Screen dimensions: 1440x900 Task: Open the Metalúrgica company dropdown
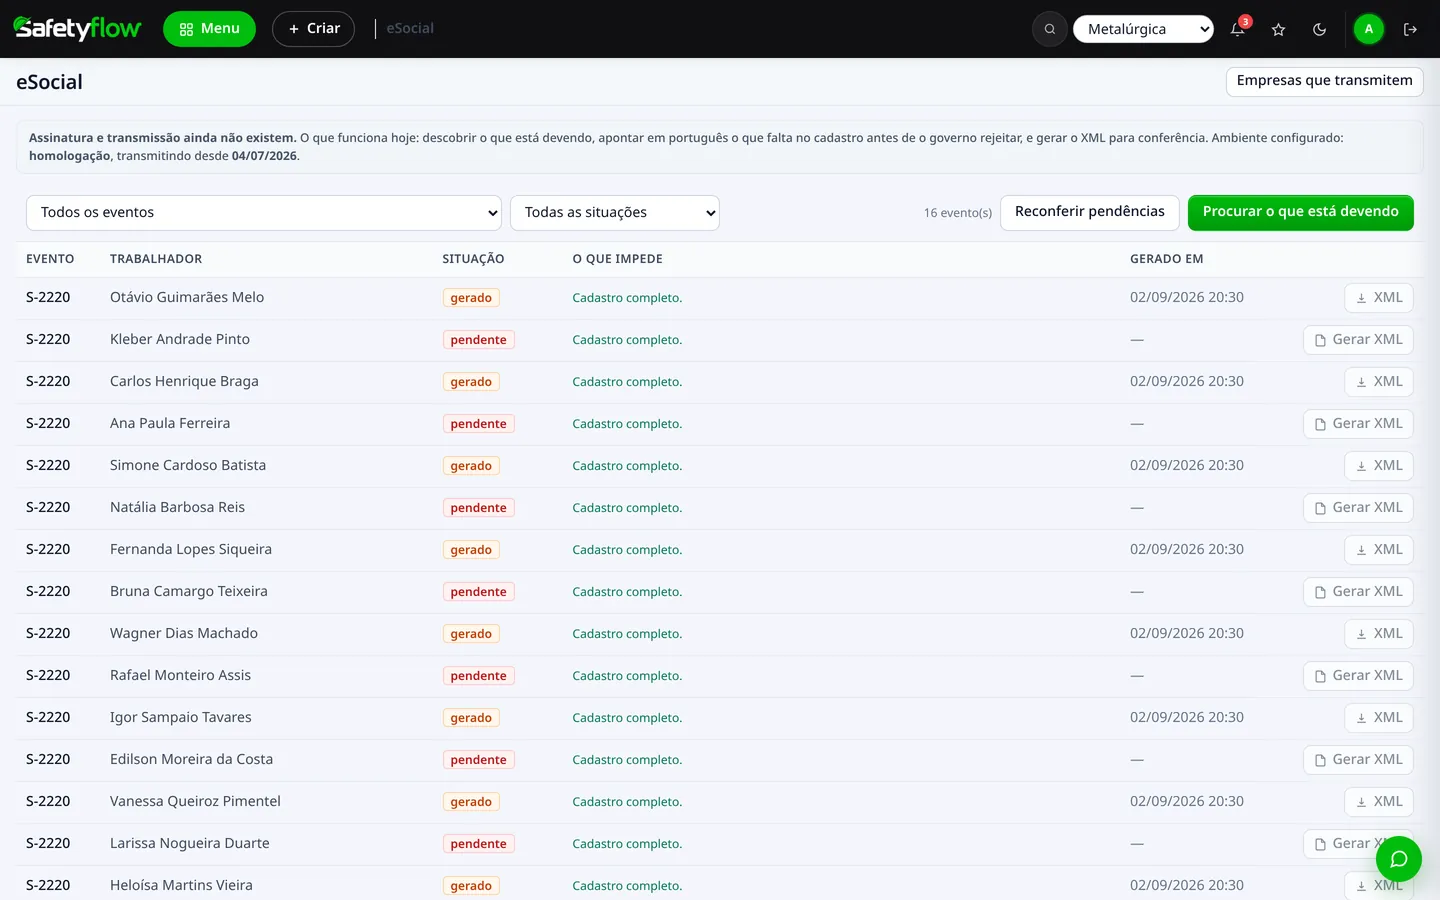coord(1143,29)
